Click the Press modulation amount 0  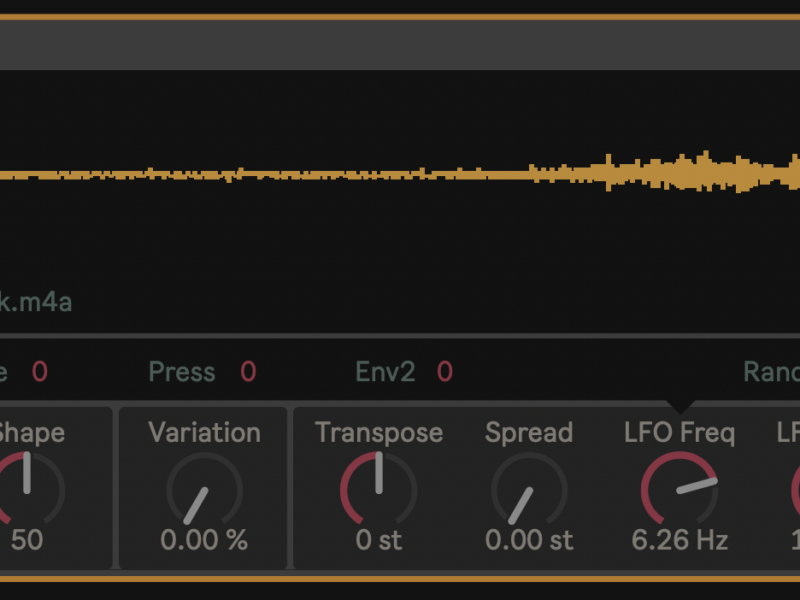tap(248, 372)
